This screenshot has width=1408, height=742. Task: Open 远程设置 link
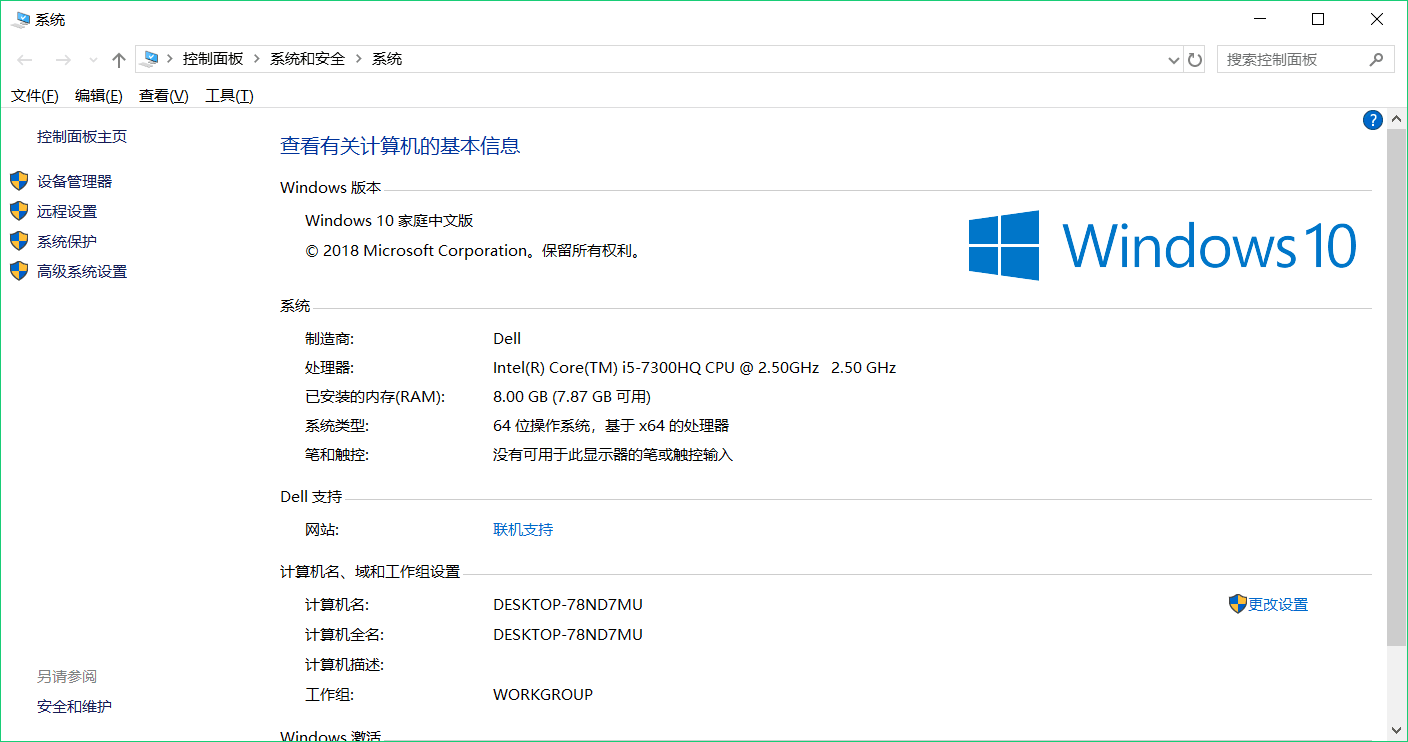pos(67,212)
